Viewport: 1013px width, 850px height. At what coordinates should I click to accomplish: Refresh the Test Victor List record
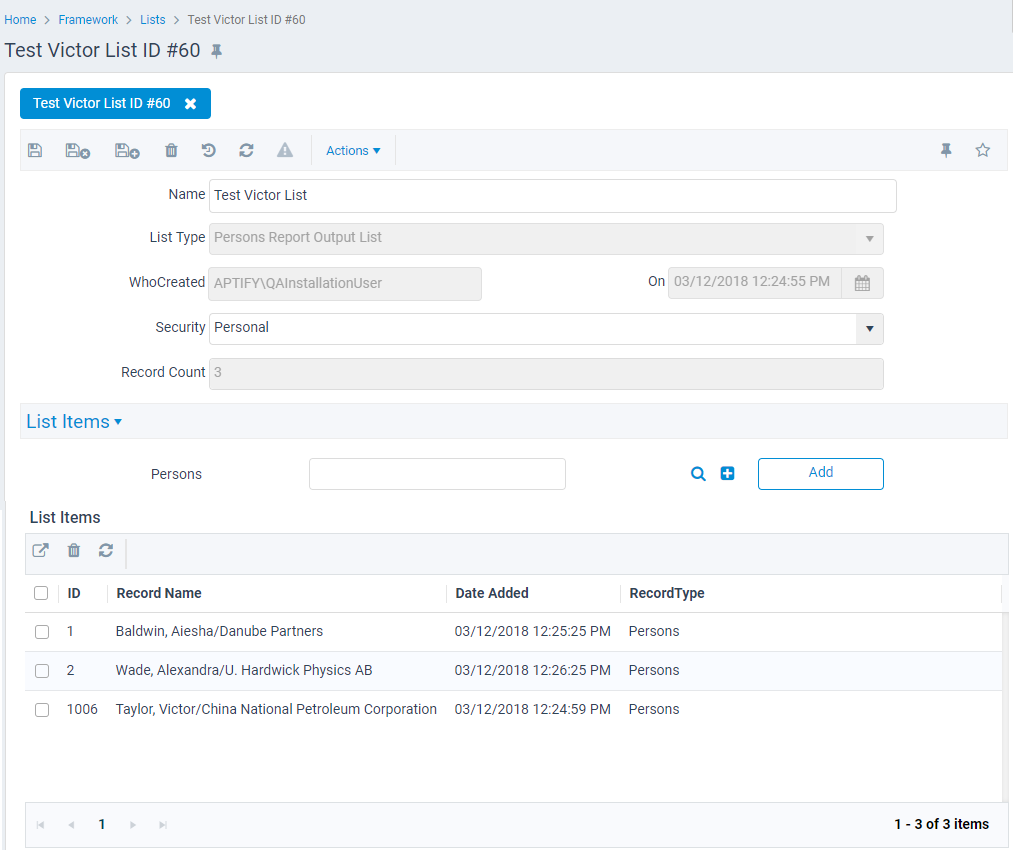click(246, 149)
